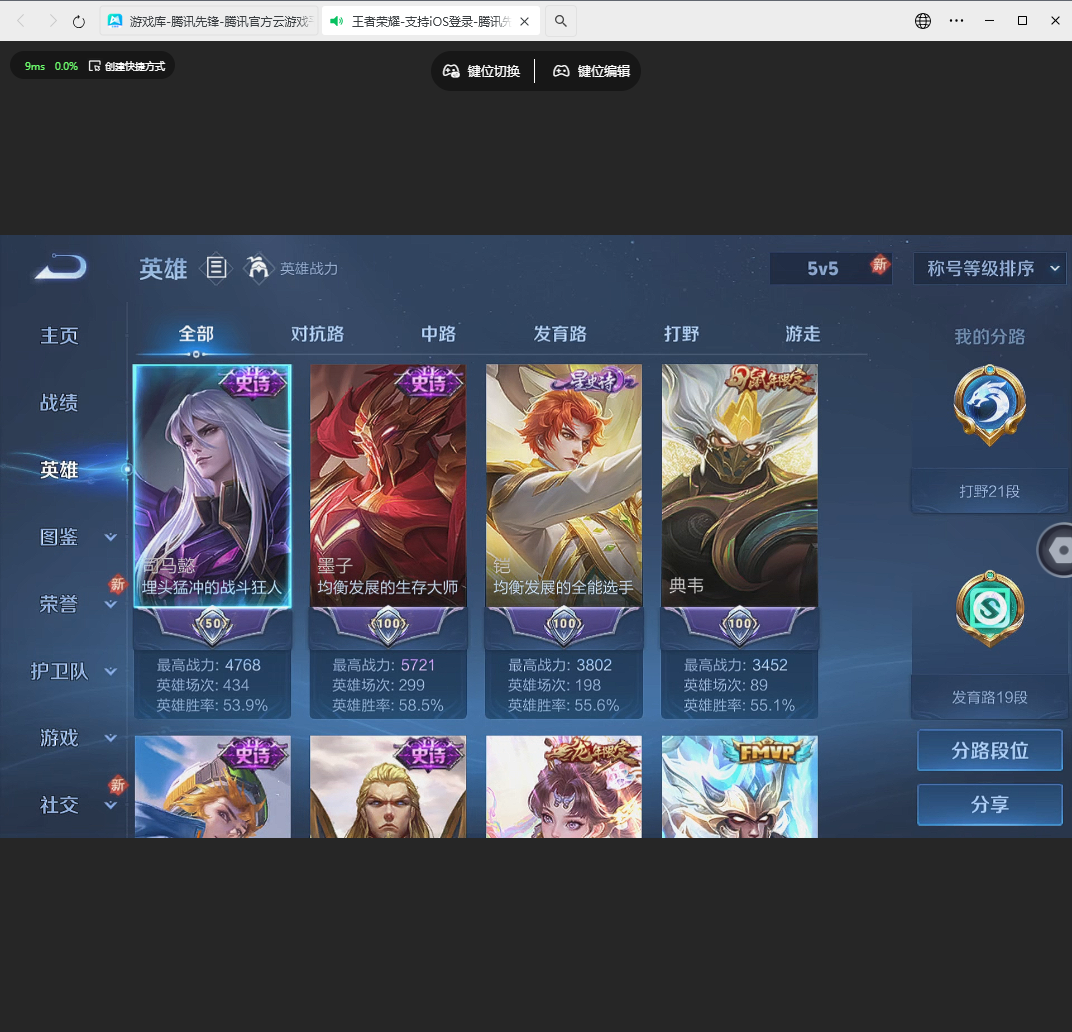
Task: Open the hero list view icon
Action: [x=216, y=268]
